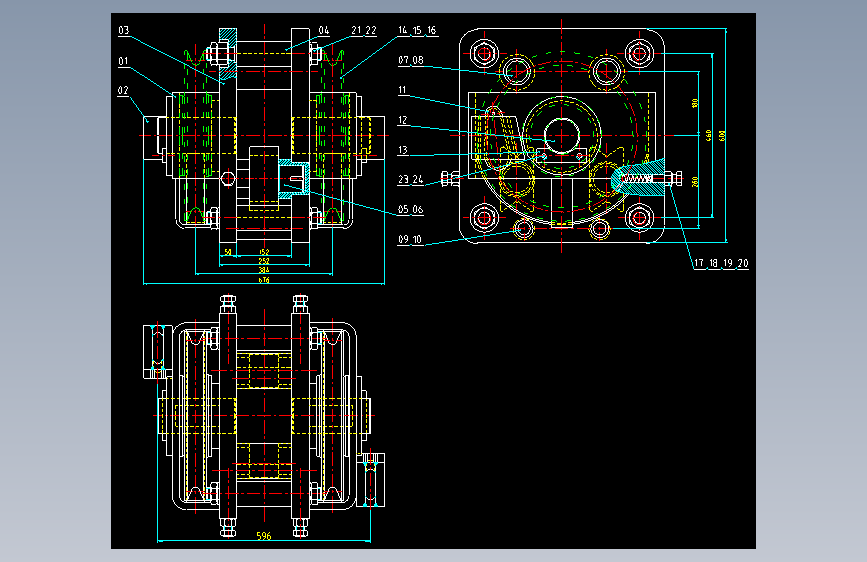The image size is (867, 562).
Task: Click the "50" dimension text
Action: coord(228,252)
